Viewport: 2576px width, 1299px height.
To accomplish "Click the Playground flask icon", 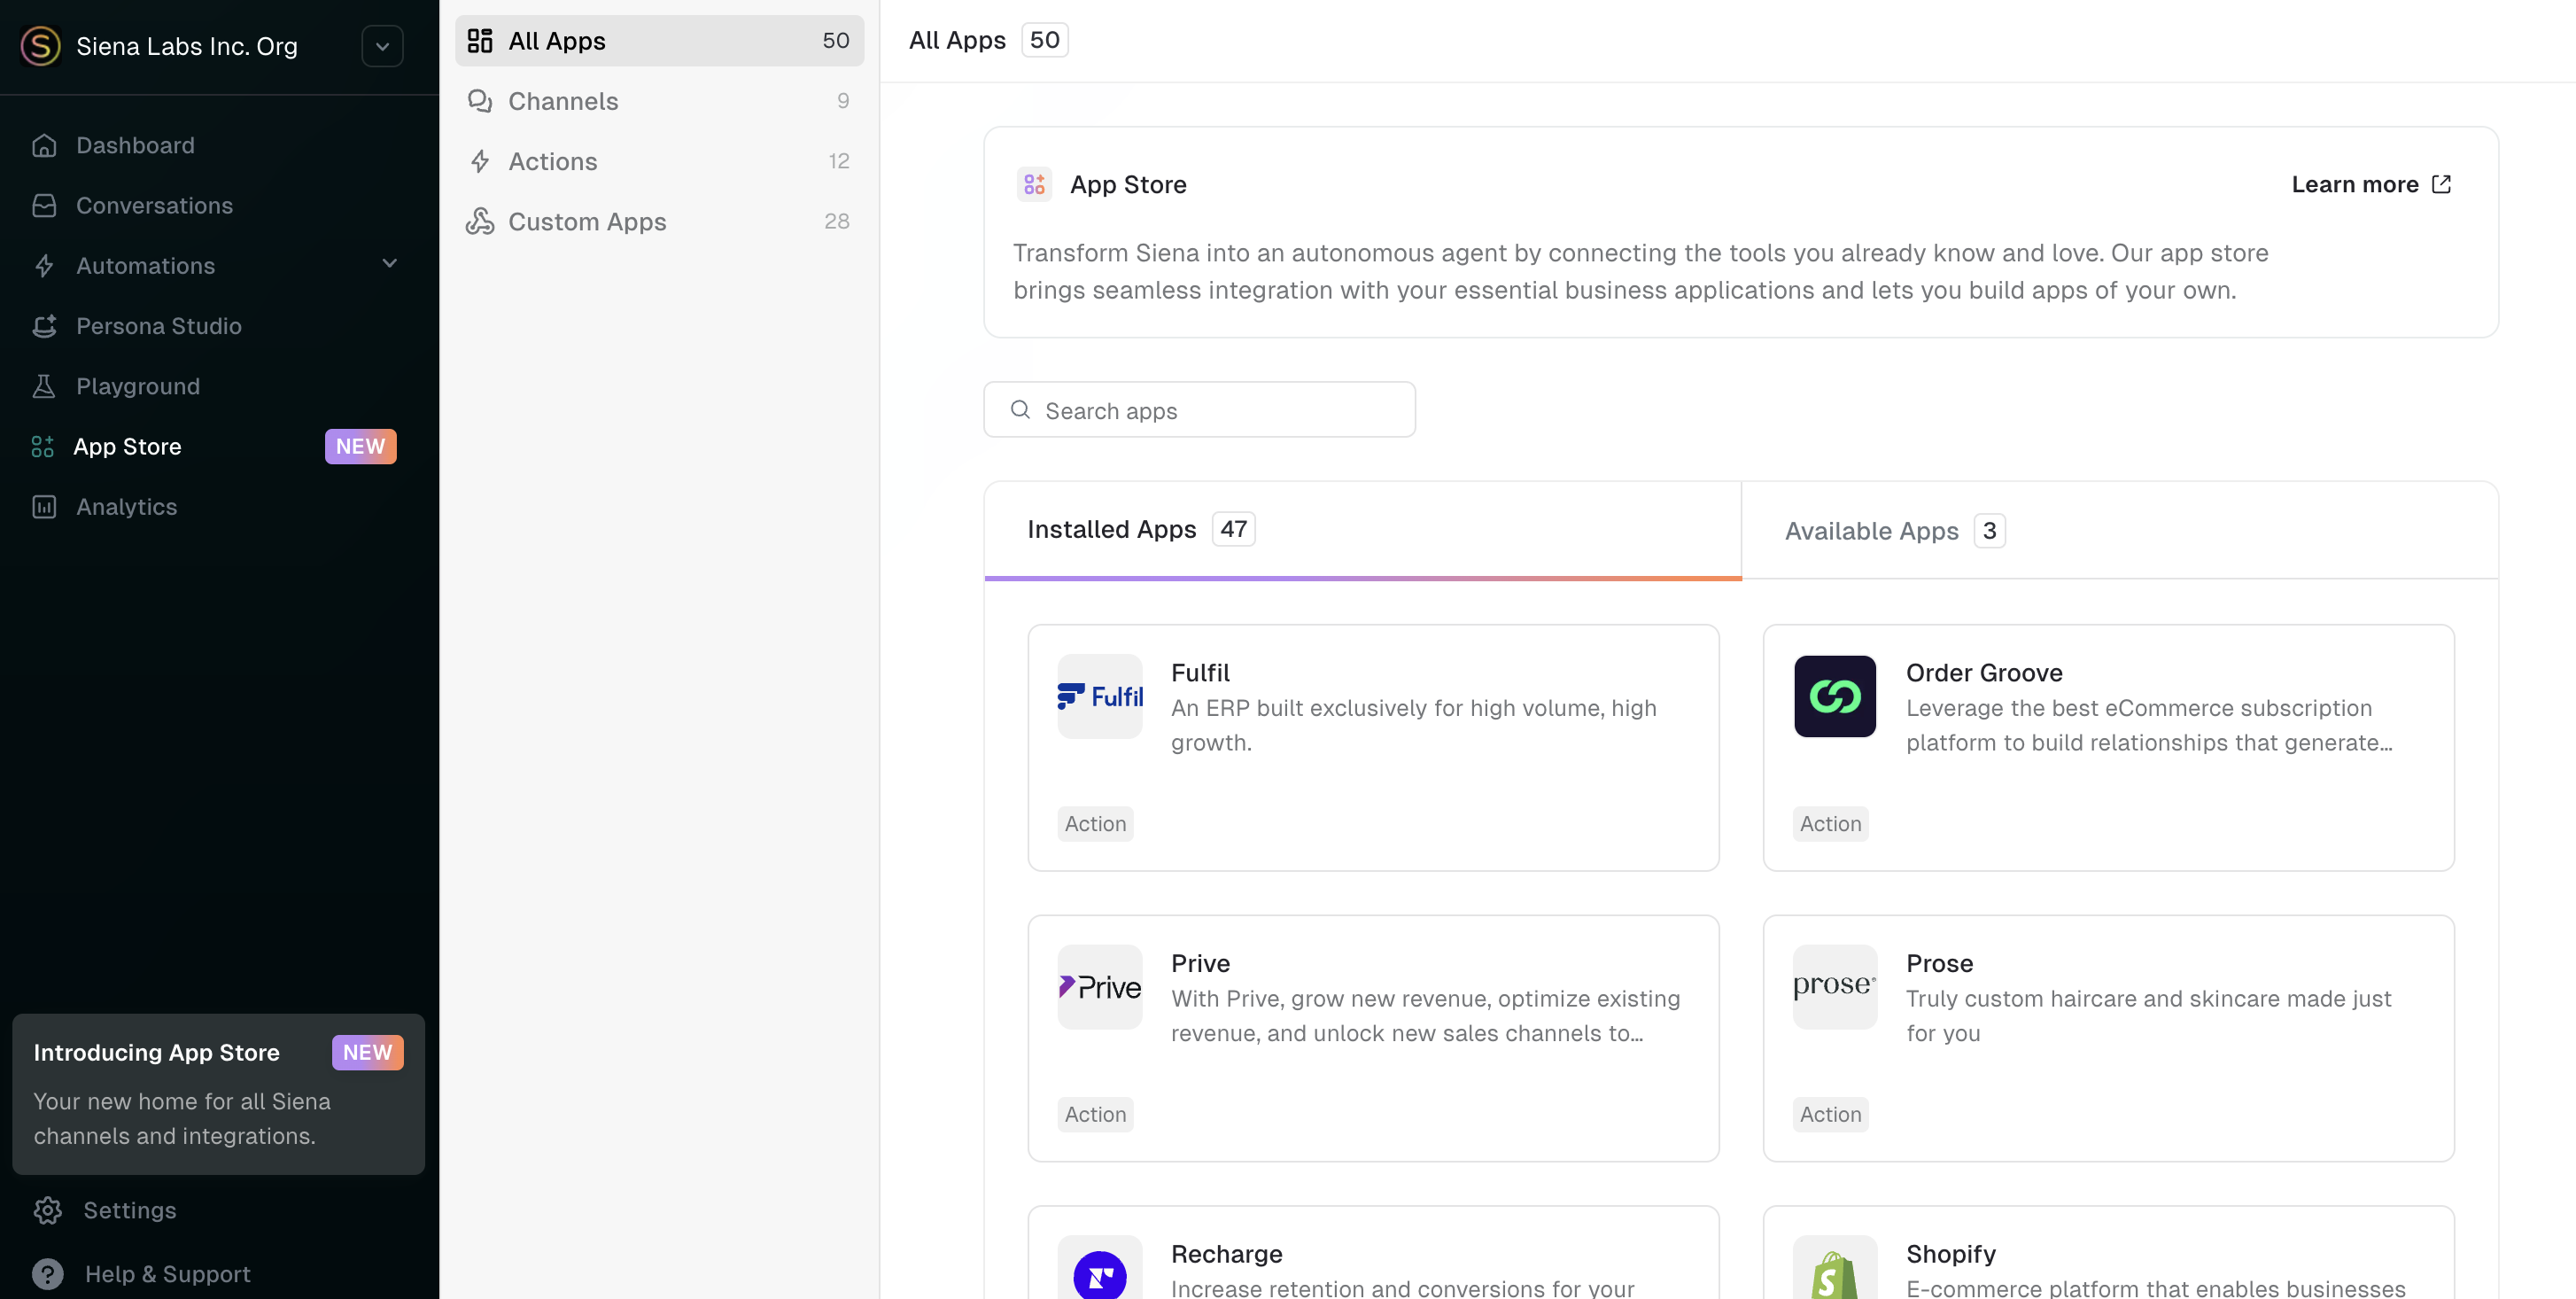I will [44, 386].
